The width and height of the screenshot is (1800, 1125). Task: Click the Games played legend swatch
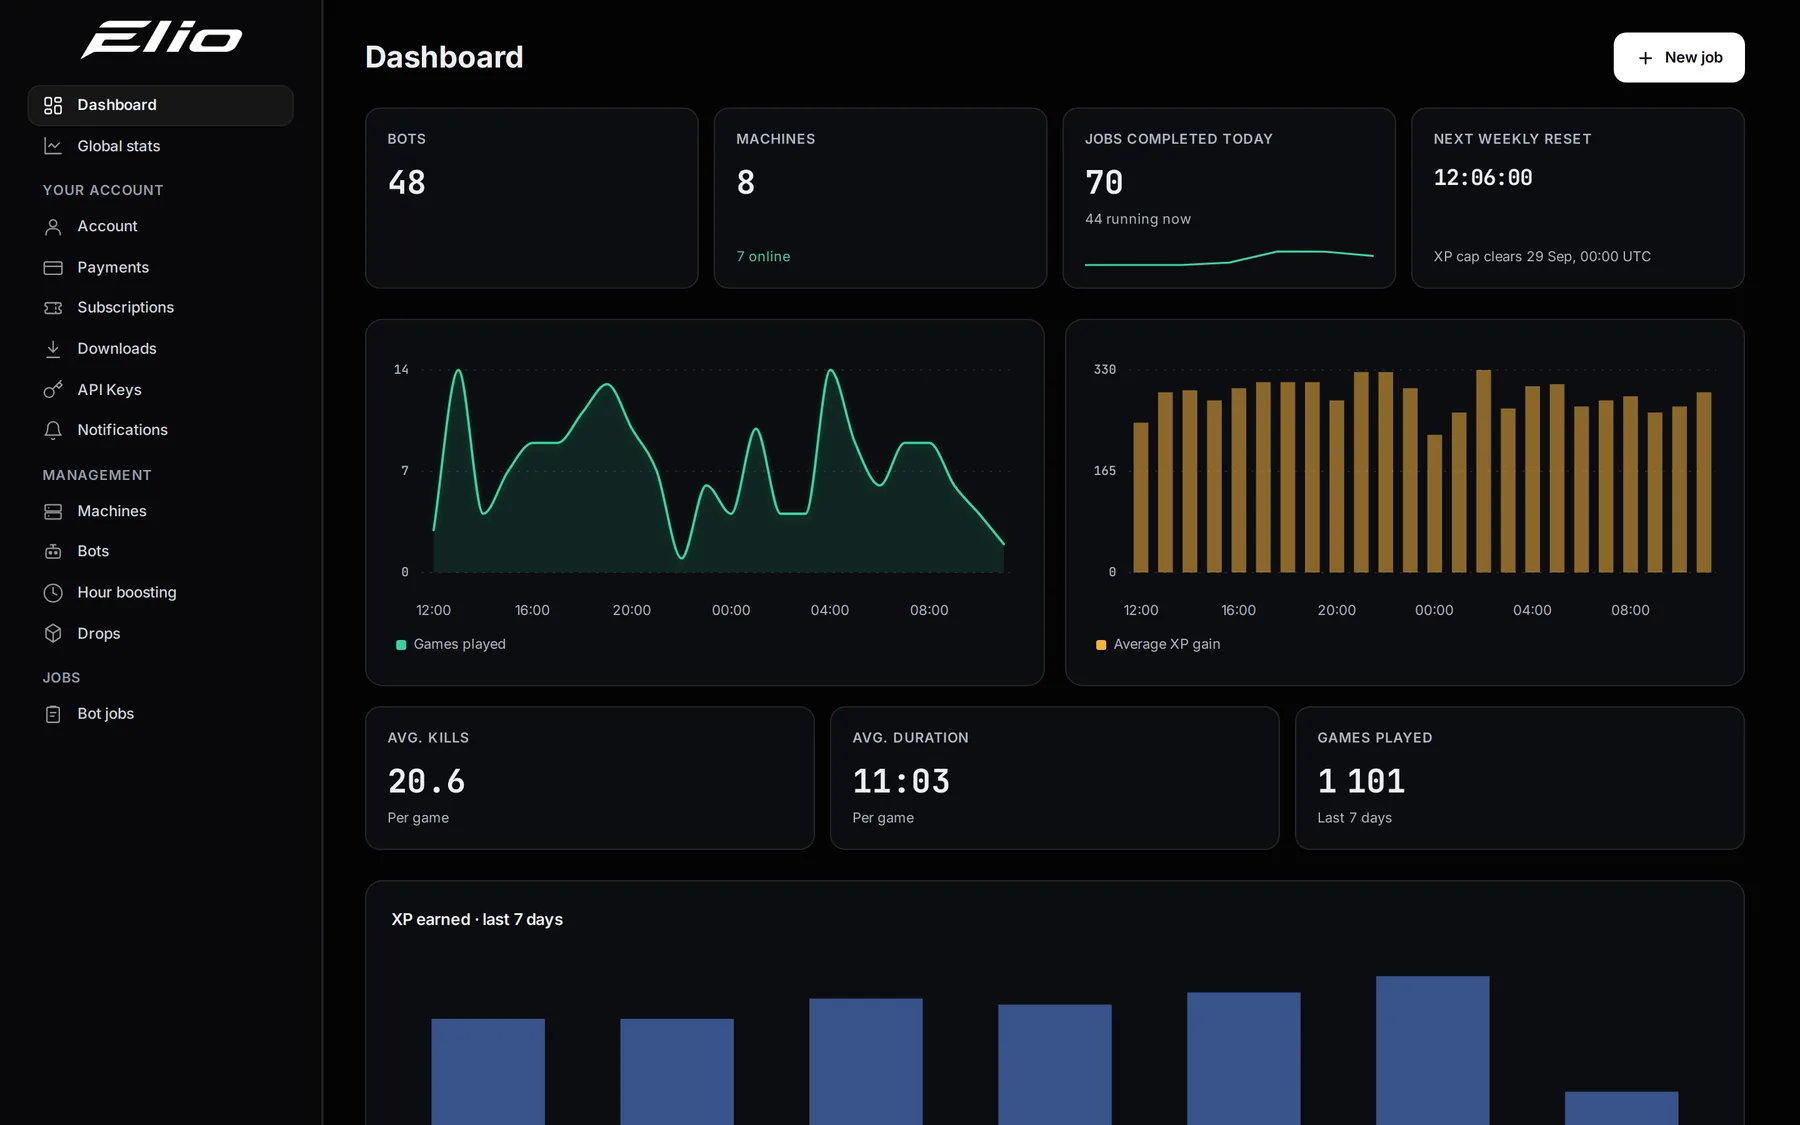[401, 645]
